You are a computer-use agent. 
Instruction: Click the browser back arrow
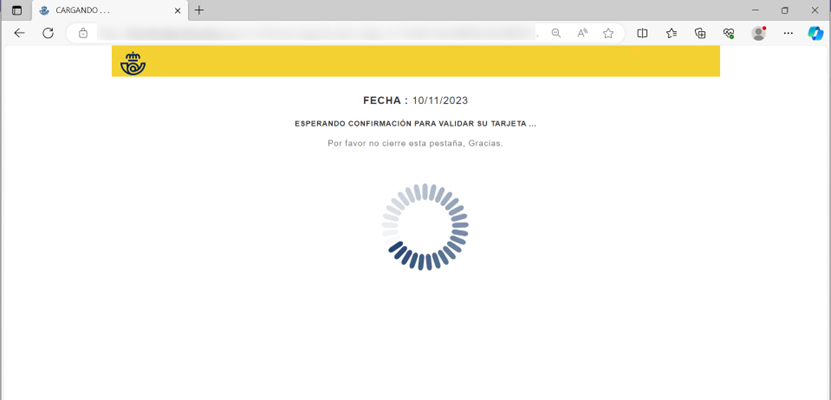click(x=20, y=33)
